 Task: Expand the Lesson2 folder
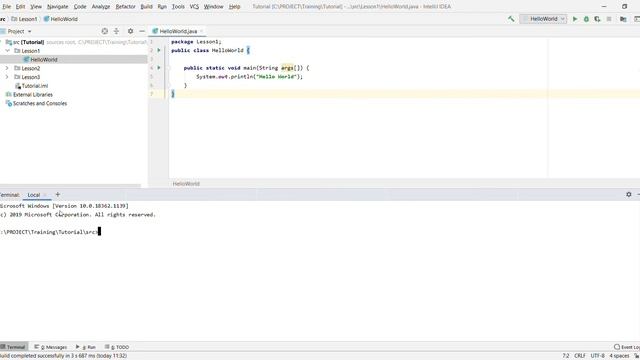coord(7,68)
